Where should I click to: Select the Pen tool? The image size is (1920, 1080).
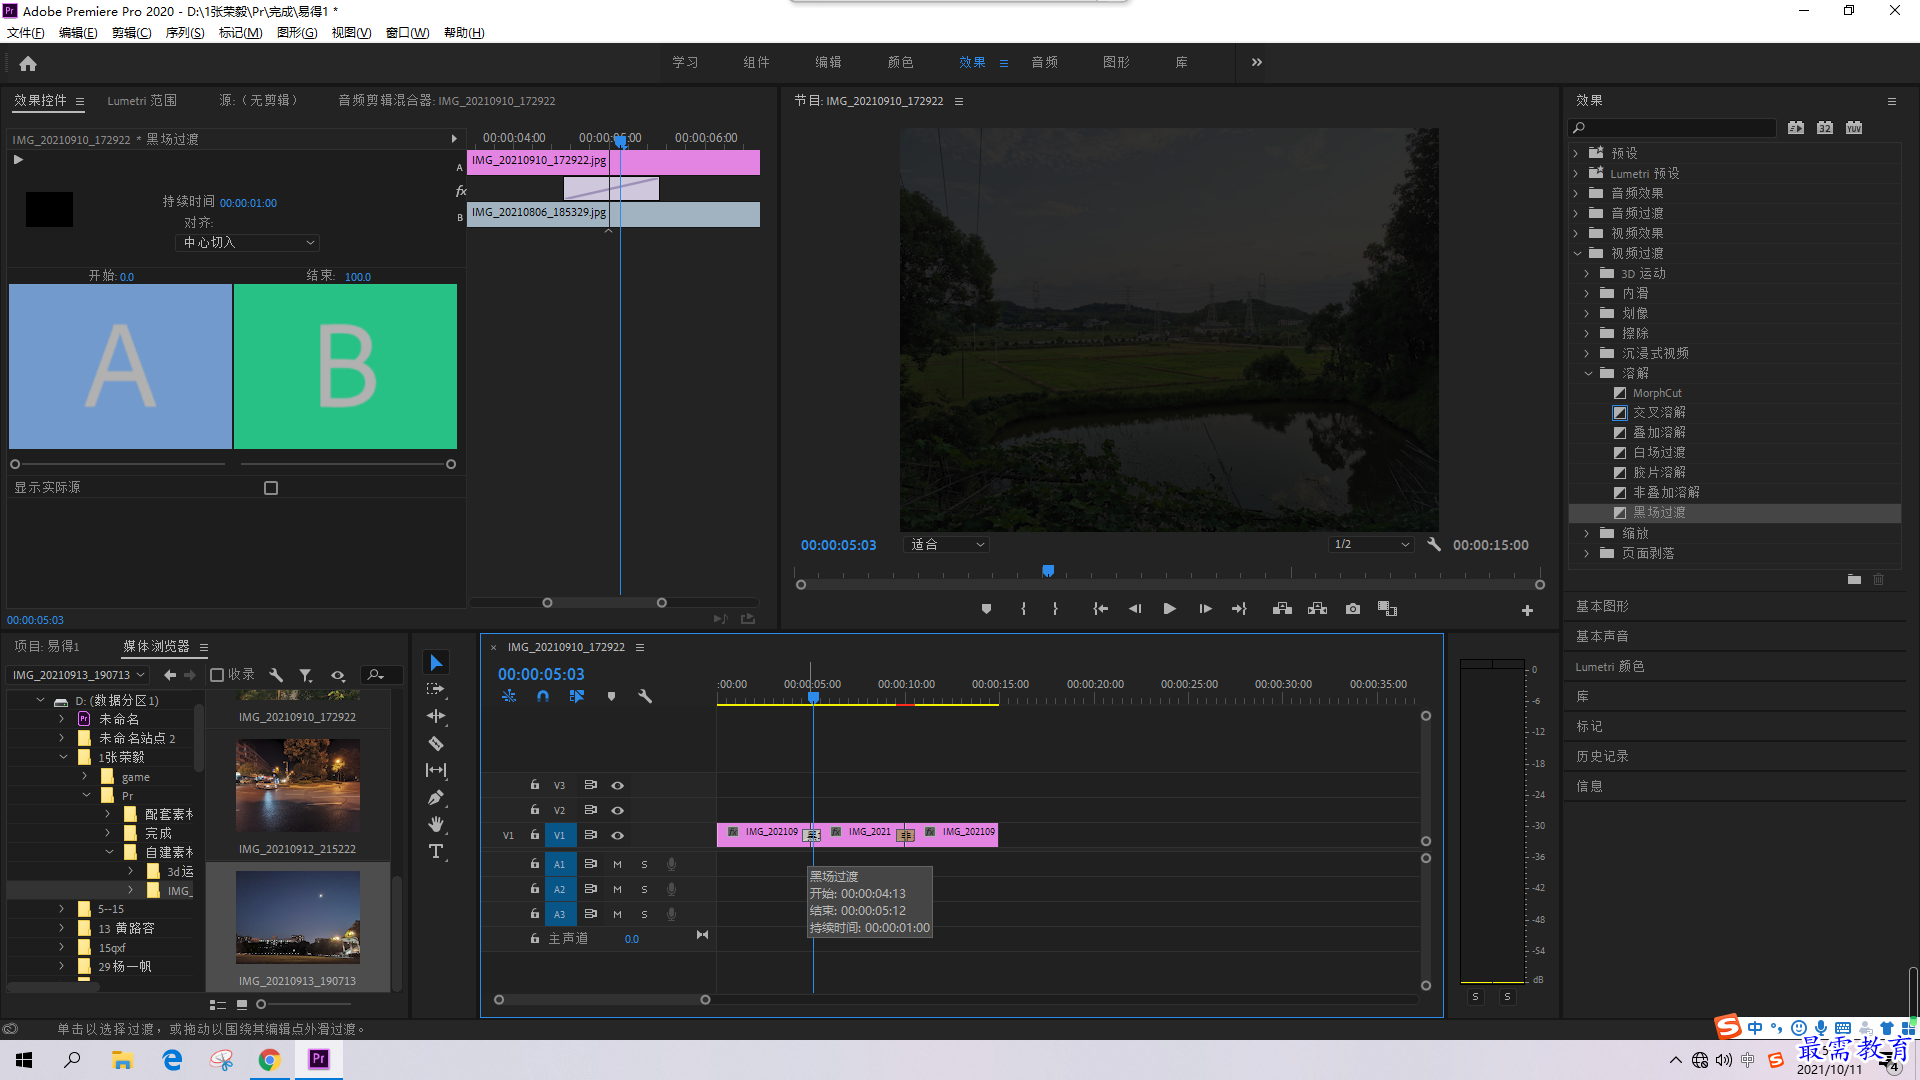(x=436, y=797)
